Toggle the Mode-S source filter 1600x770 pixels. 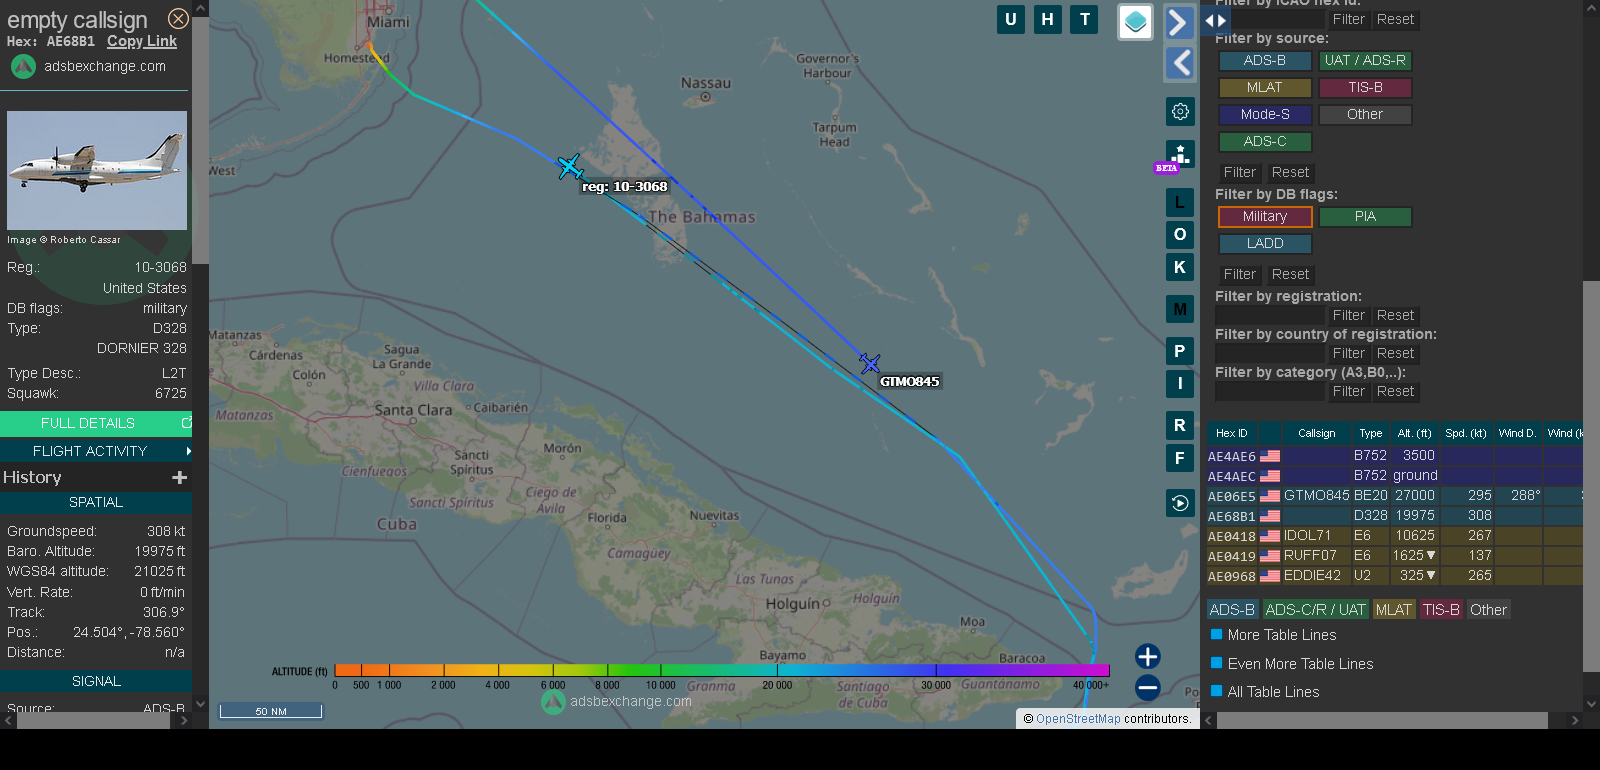pos(1265,115)
